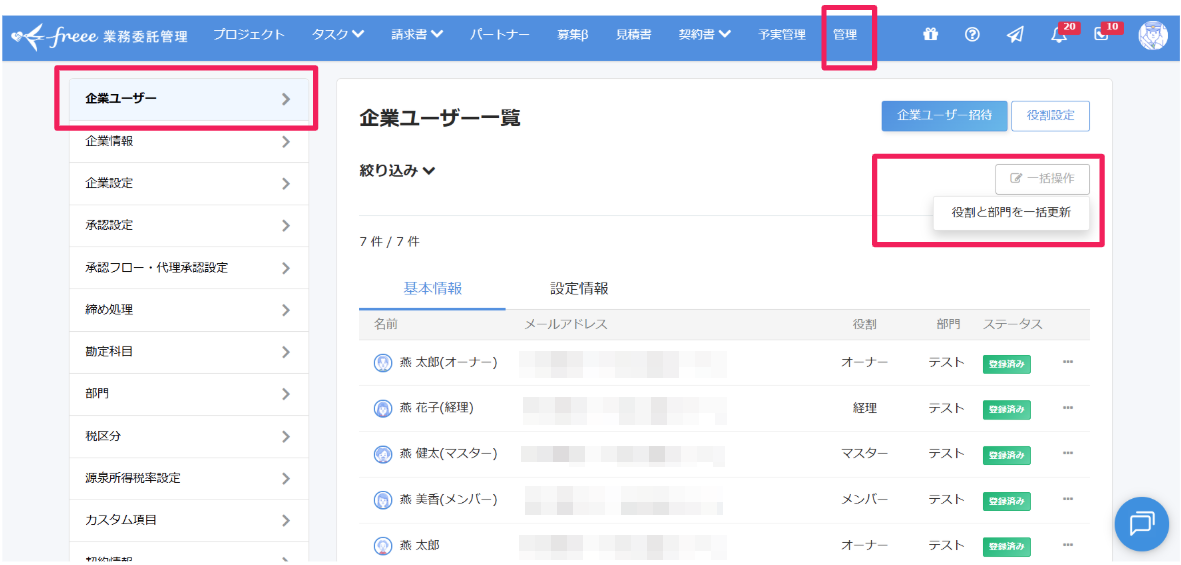Open the more options for 燕 健太(マスター) row

coord(1067,454)
